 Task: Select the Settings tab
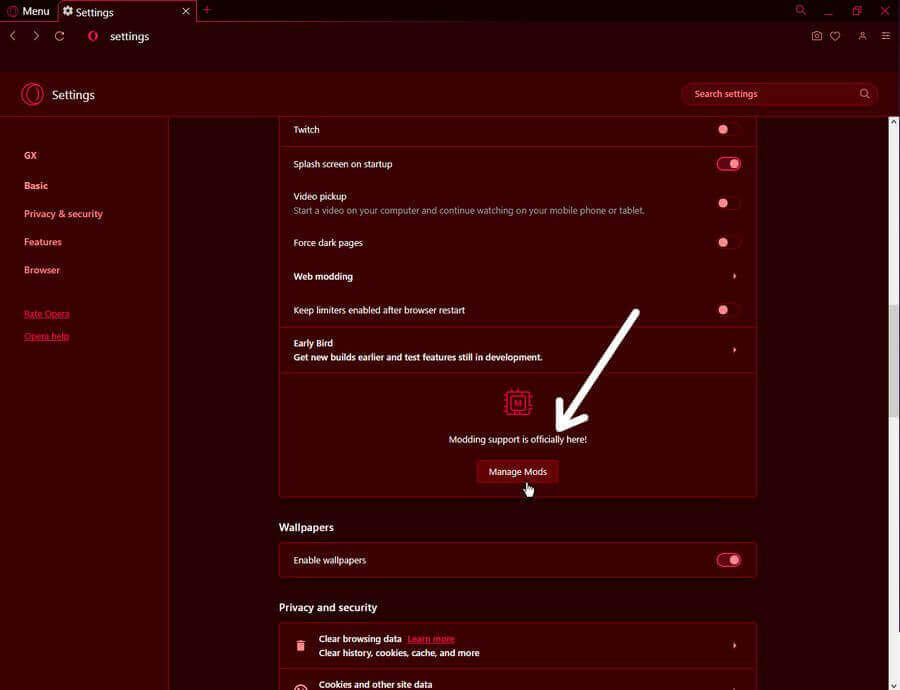click(x=127, y=11)
